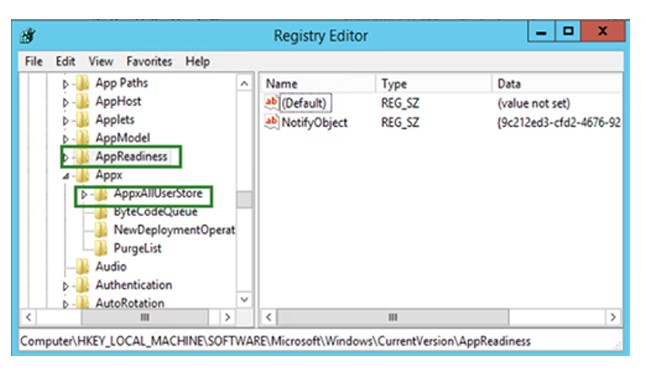
Task: Select the AppxAllUserStore folder icon
Action: [x=101, y=193]
